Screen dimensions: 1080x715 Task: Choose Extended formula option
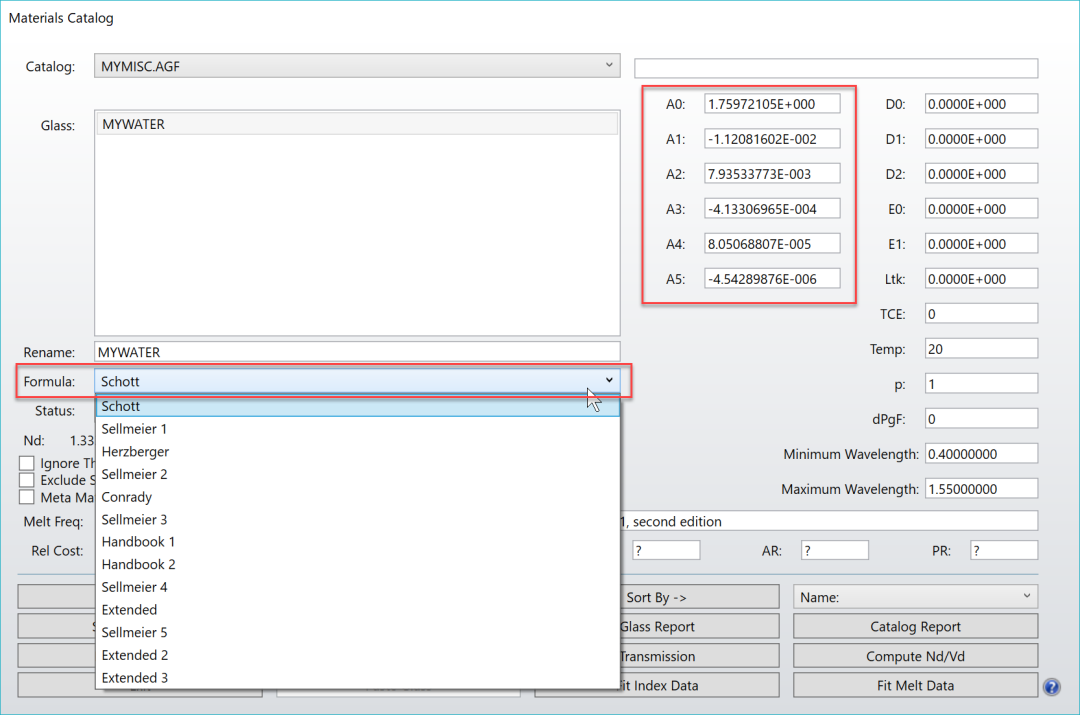pos(357,610)
